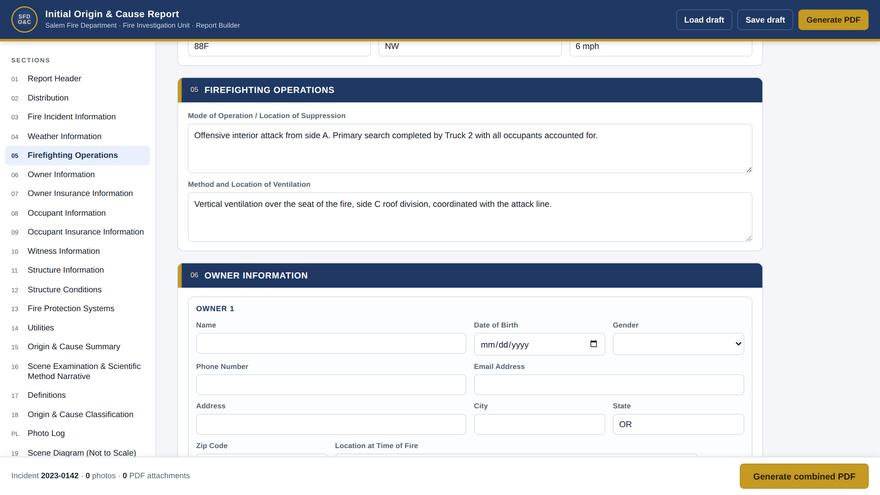Click the OWNER 1 card heading
880x495 pixels.
215,309
